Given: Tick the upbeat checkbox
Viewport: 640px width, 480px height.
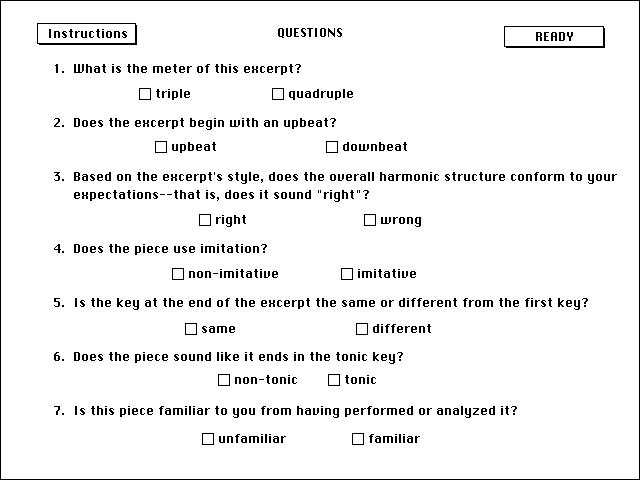Looking at the screenshot, I should coord(161,147).
